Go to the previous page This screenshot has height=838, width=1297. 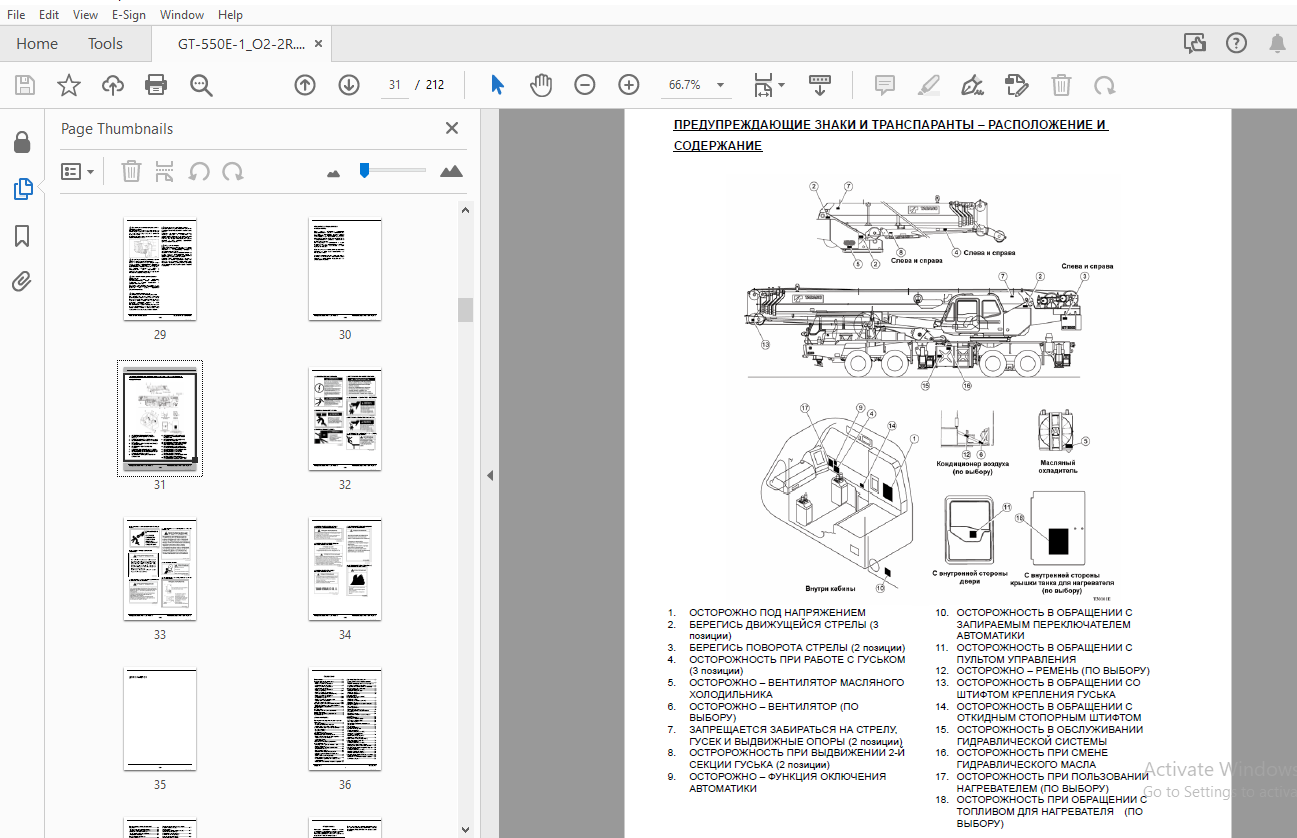[305, 85]
